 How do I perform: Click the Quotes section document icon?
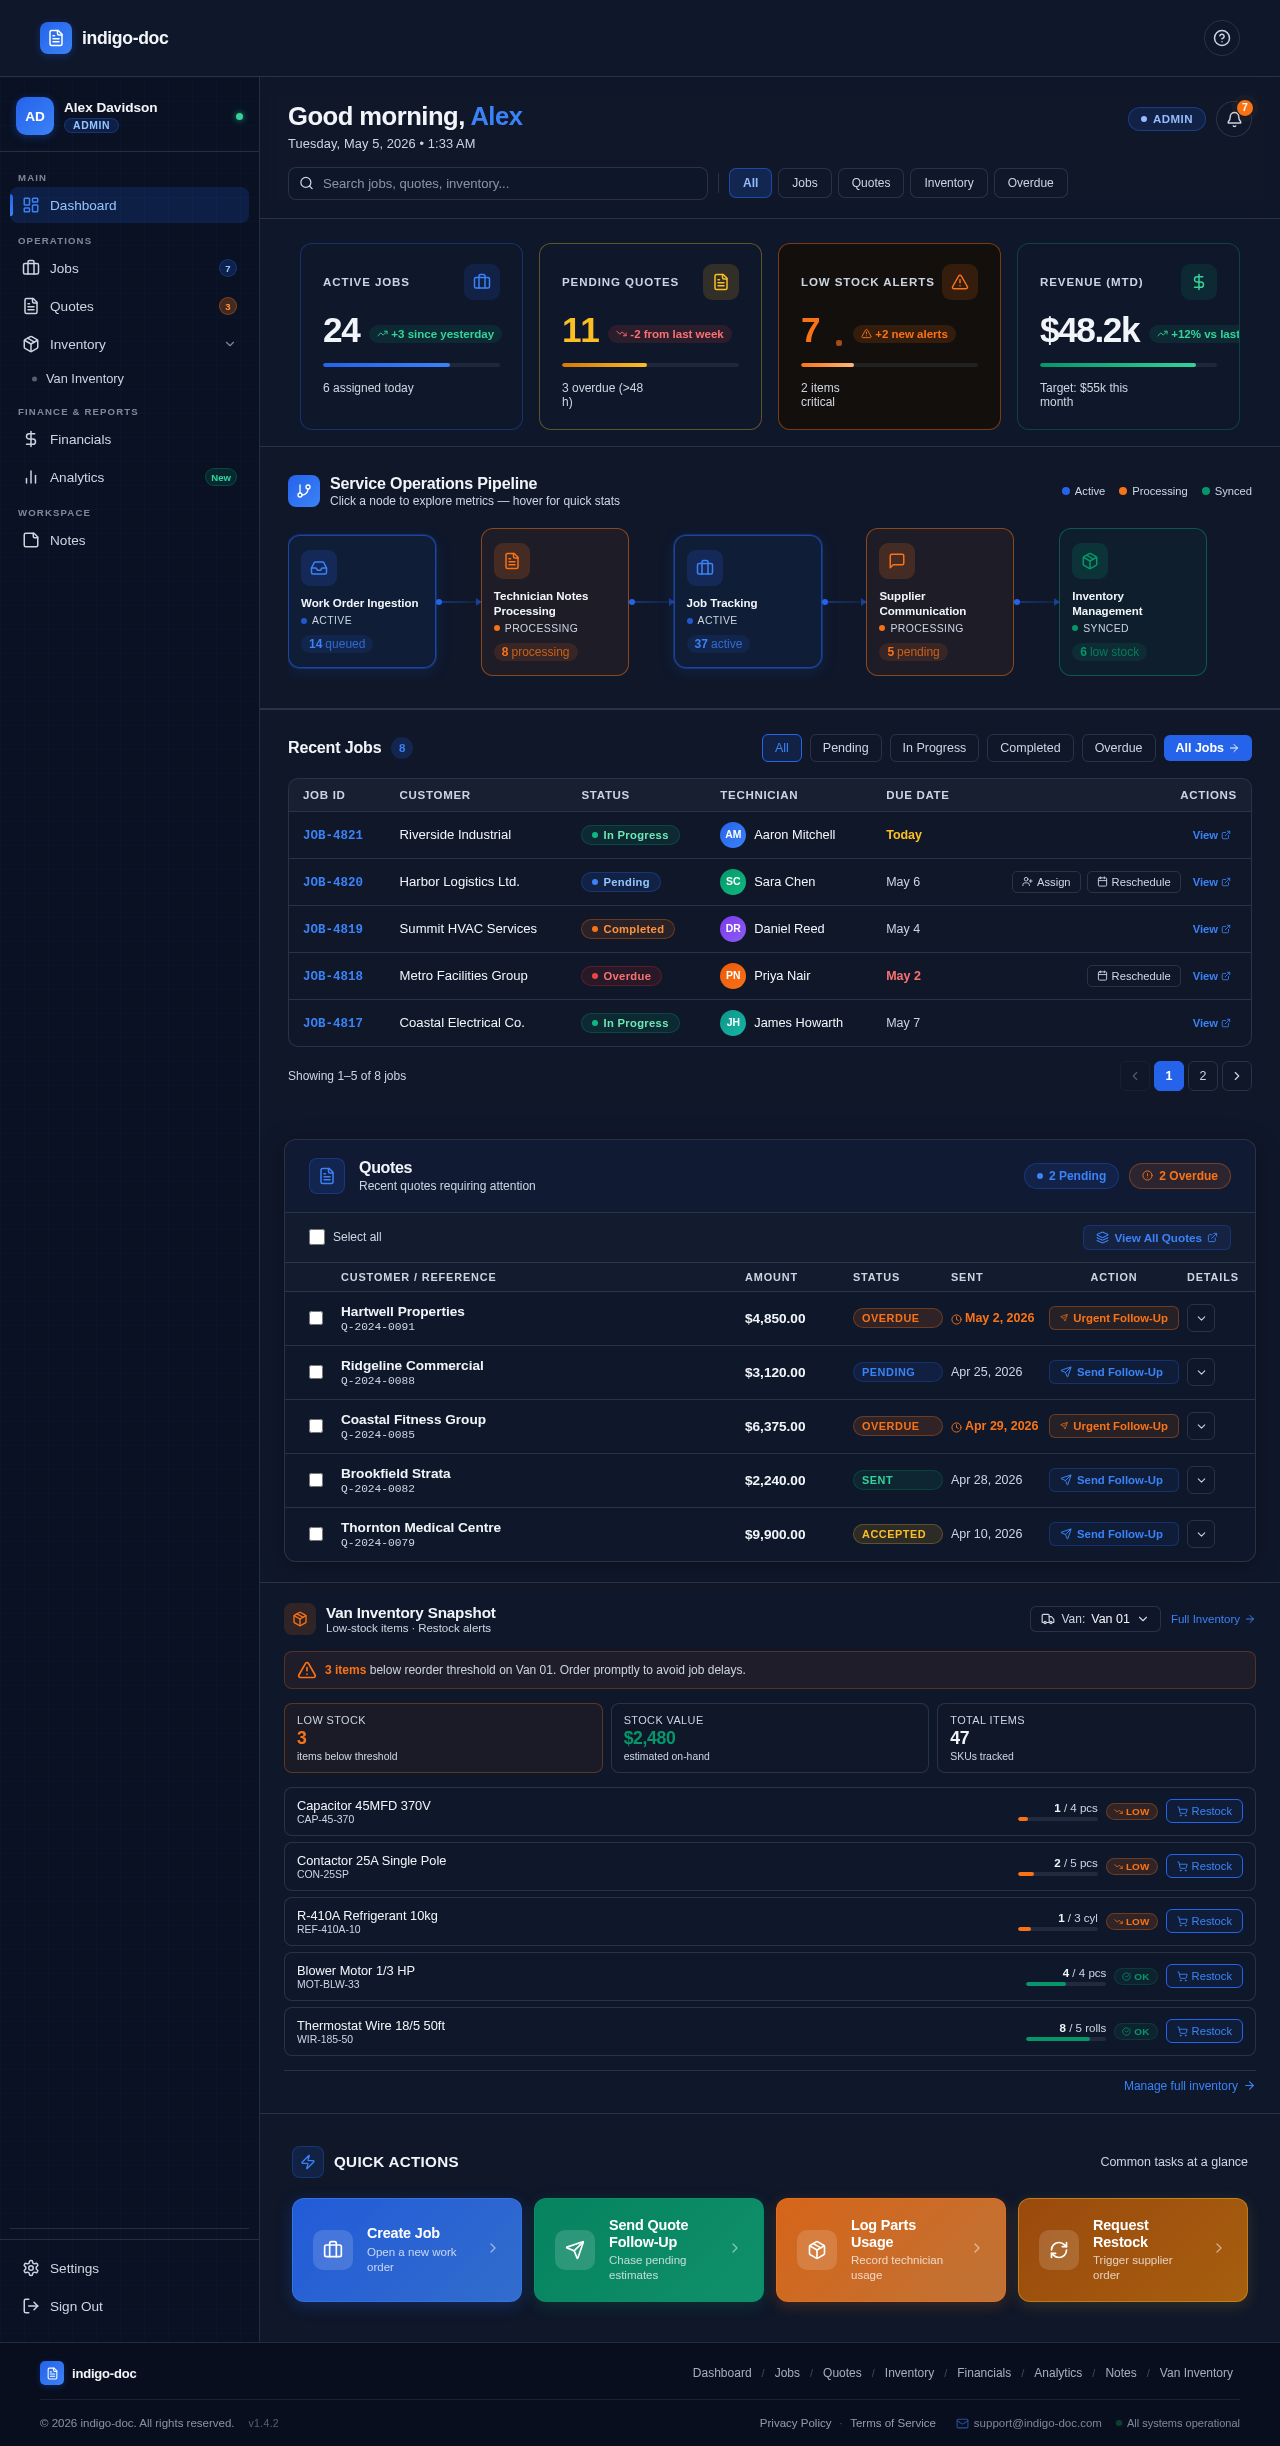[x=327, y=1176]
